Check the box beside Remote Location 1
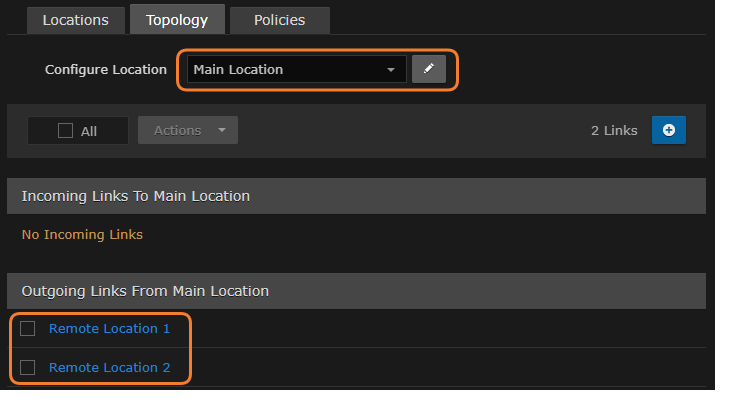 coord(28,328)
